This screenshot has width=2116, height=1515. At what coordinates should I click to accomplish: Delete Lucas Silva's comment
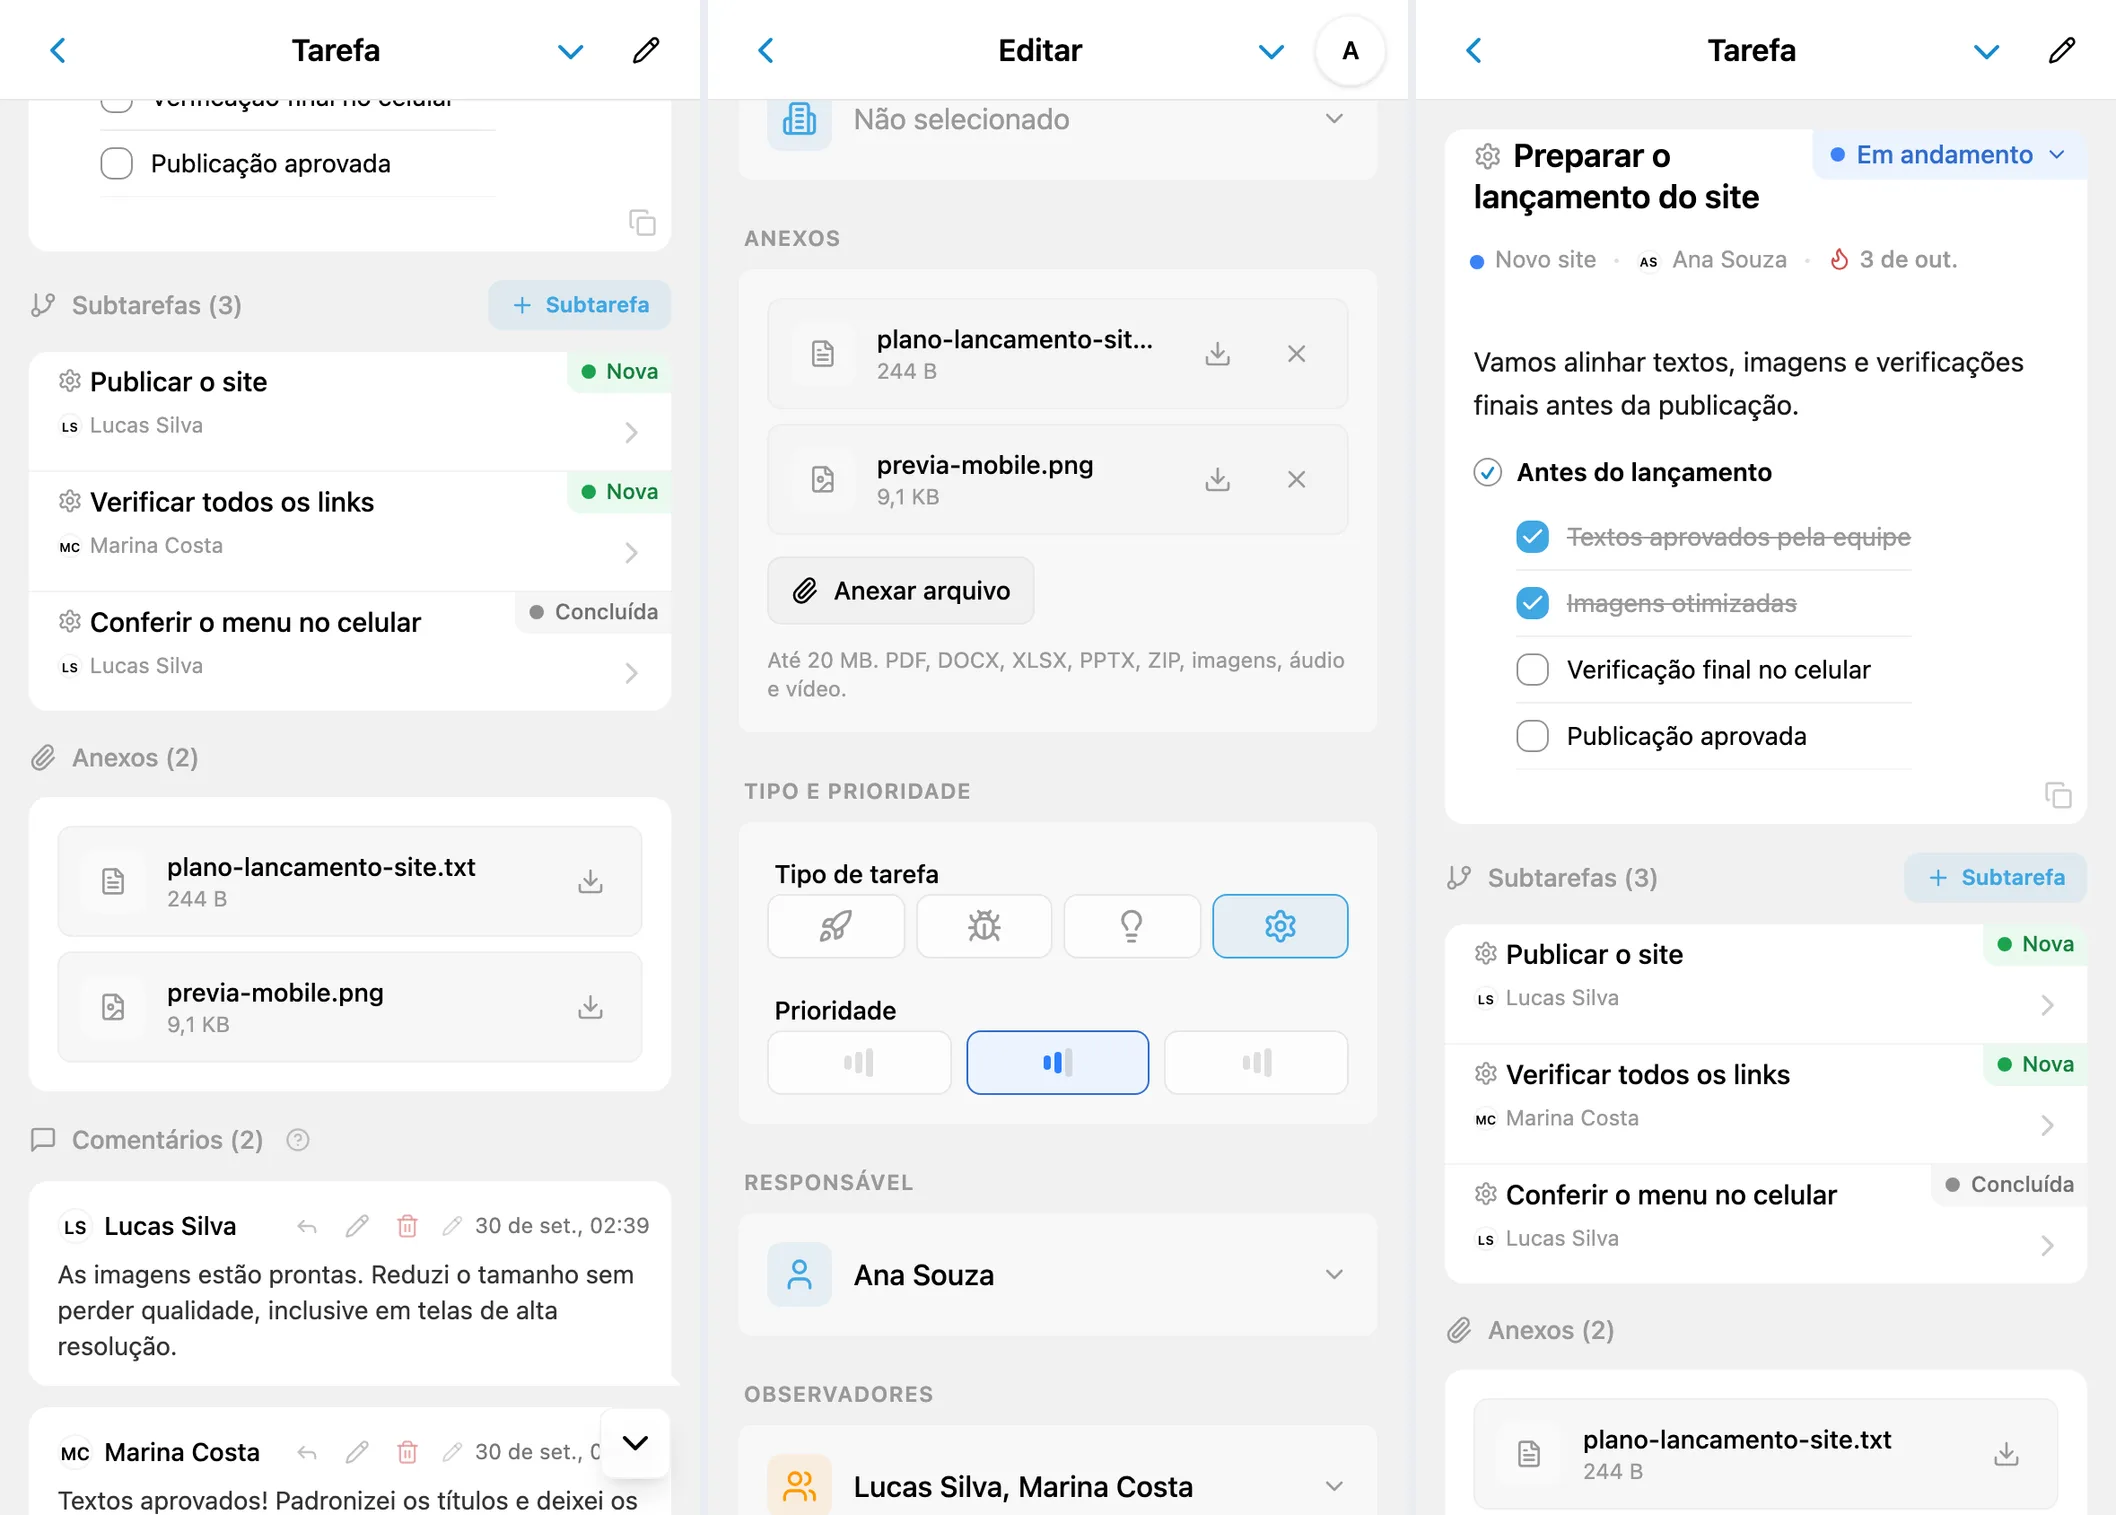tap(407, 1226)
